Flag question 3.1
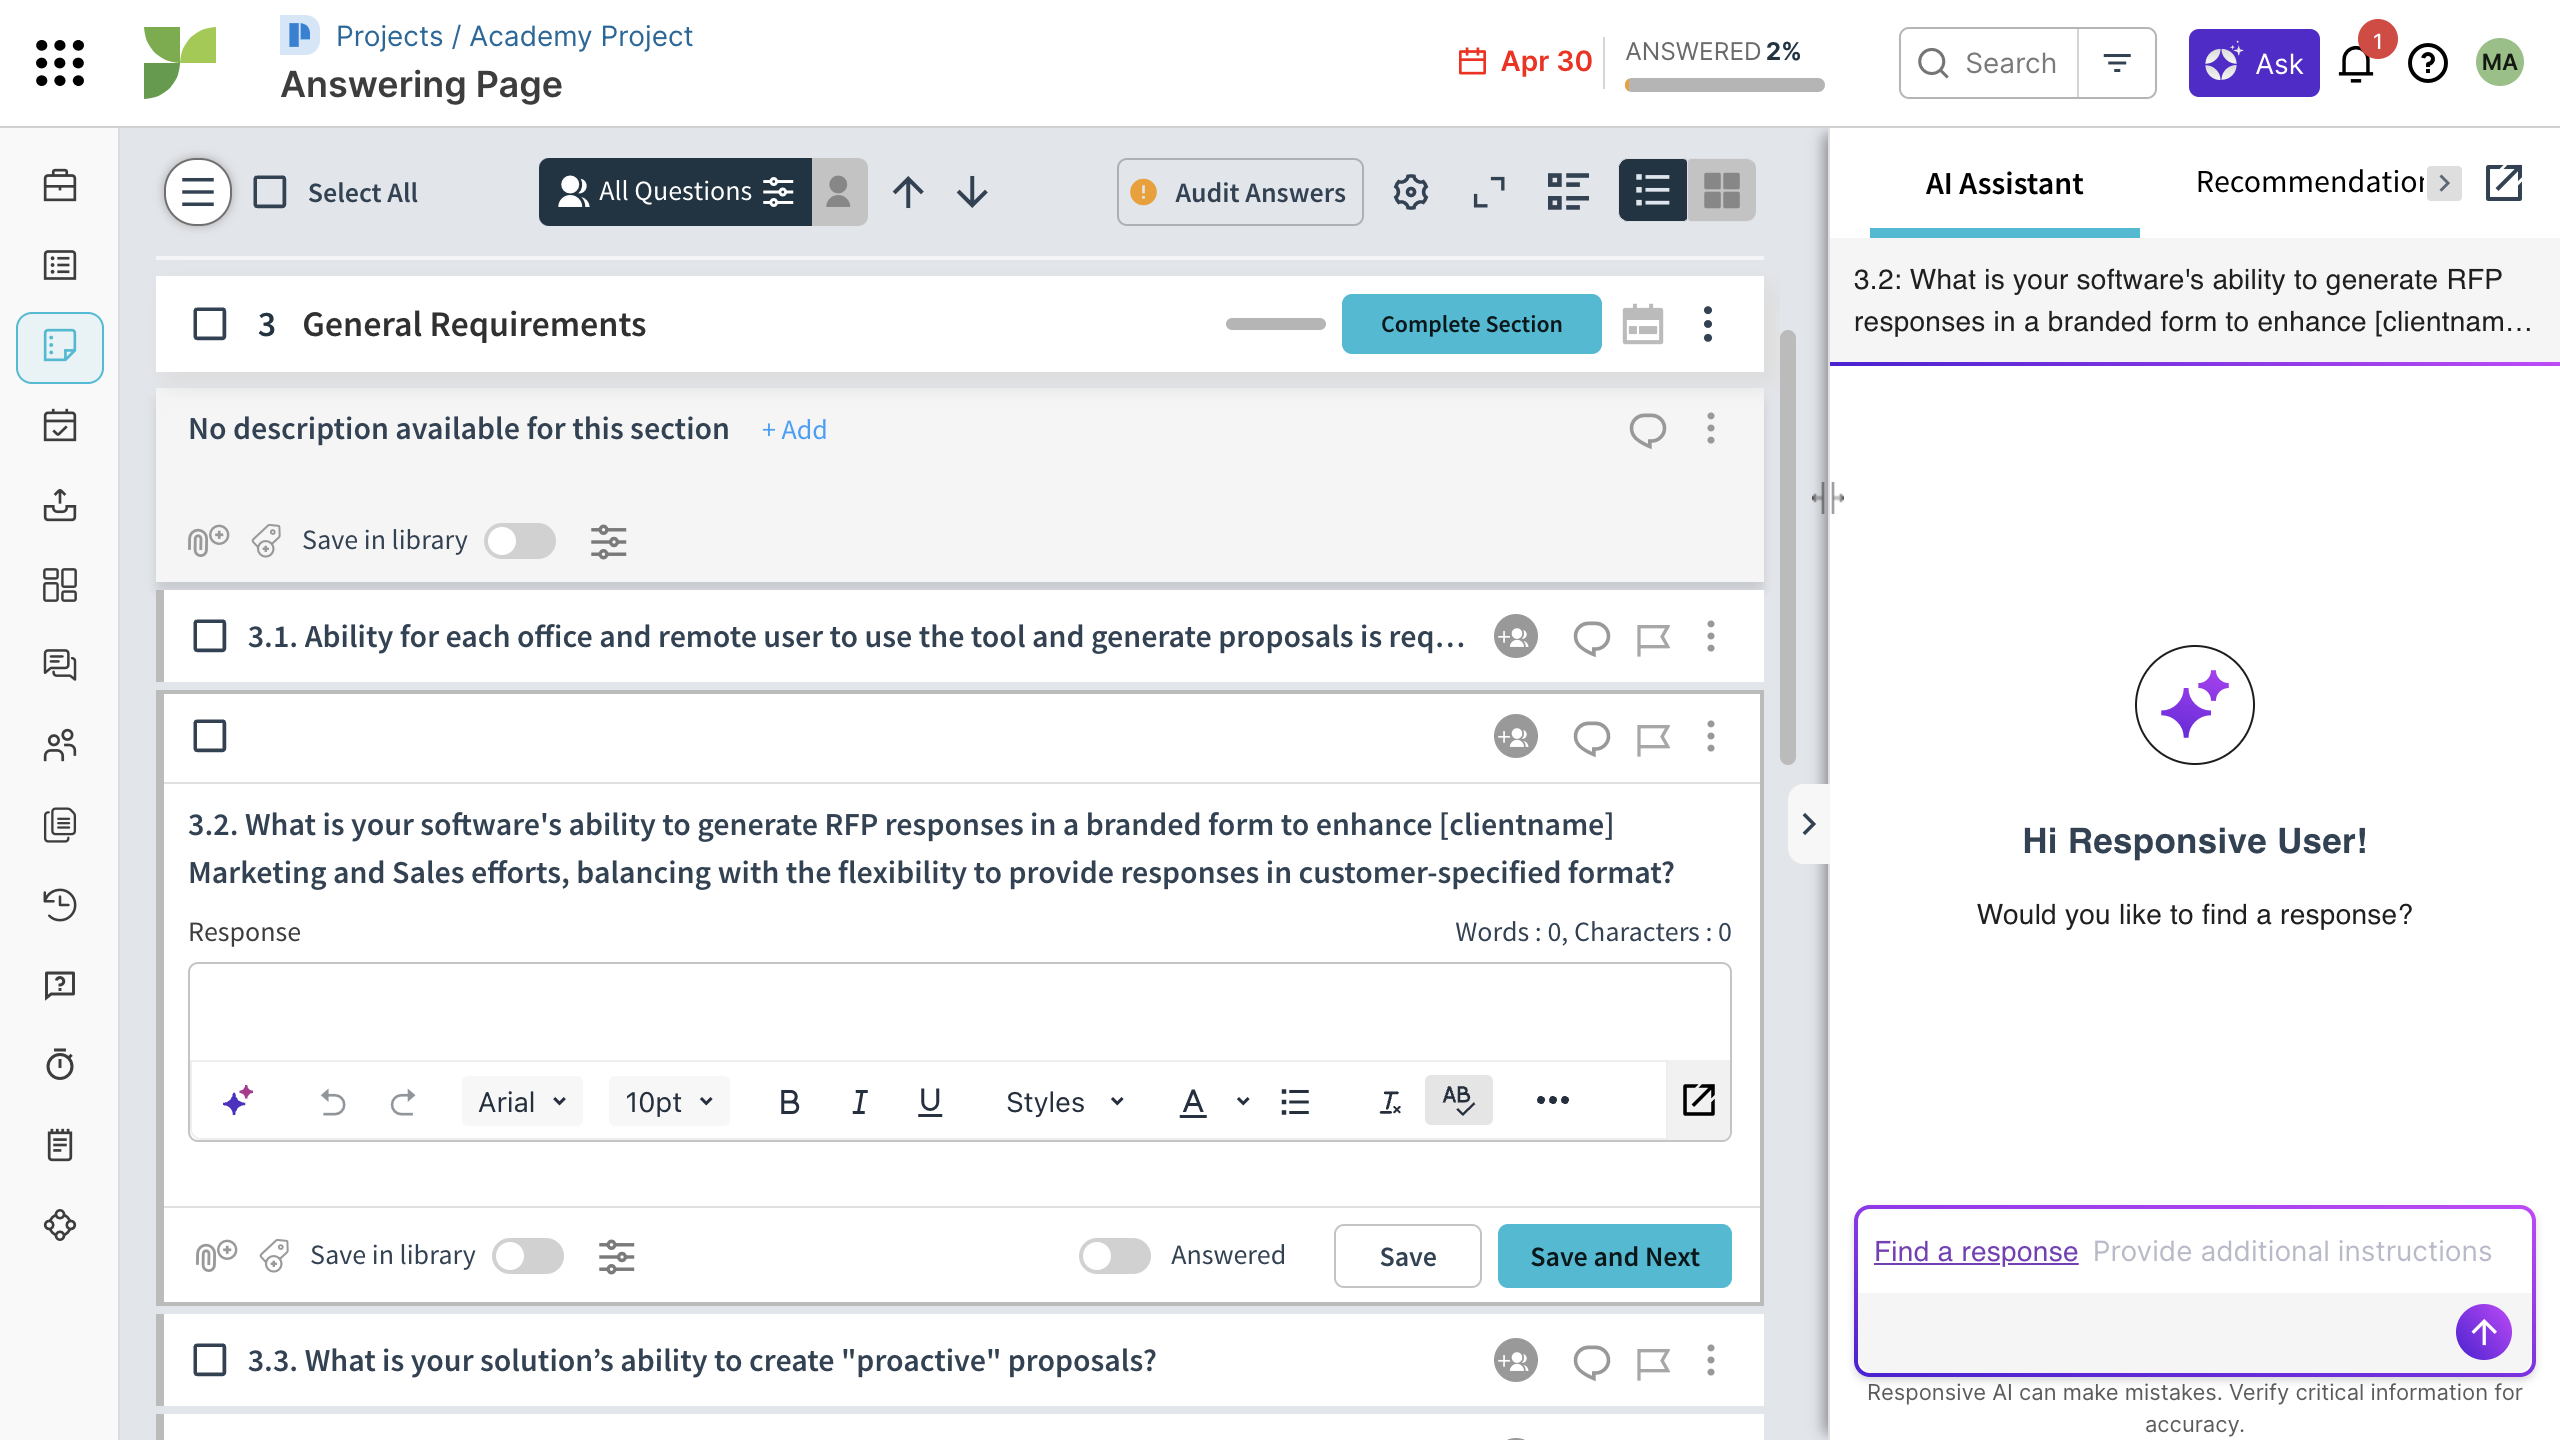The width and height of the screenshot is (2560, 1440). [1653, 637]
